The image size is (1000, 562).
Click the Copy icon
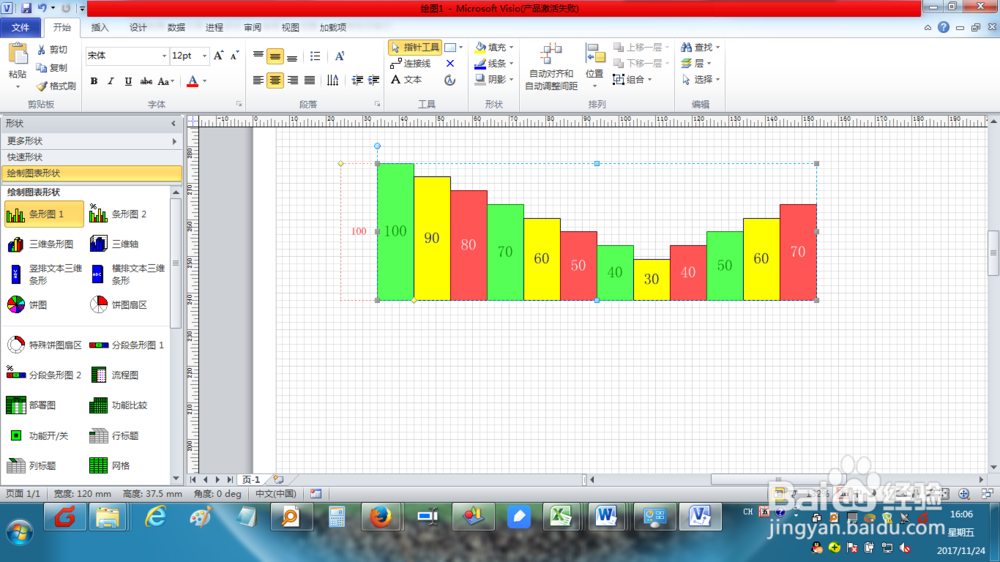(x=41, y=68)
